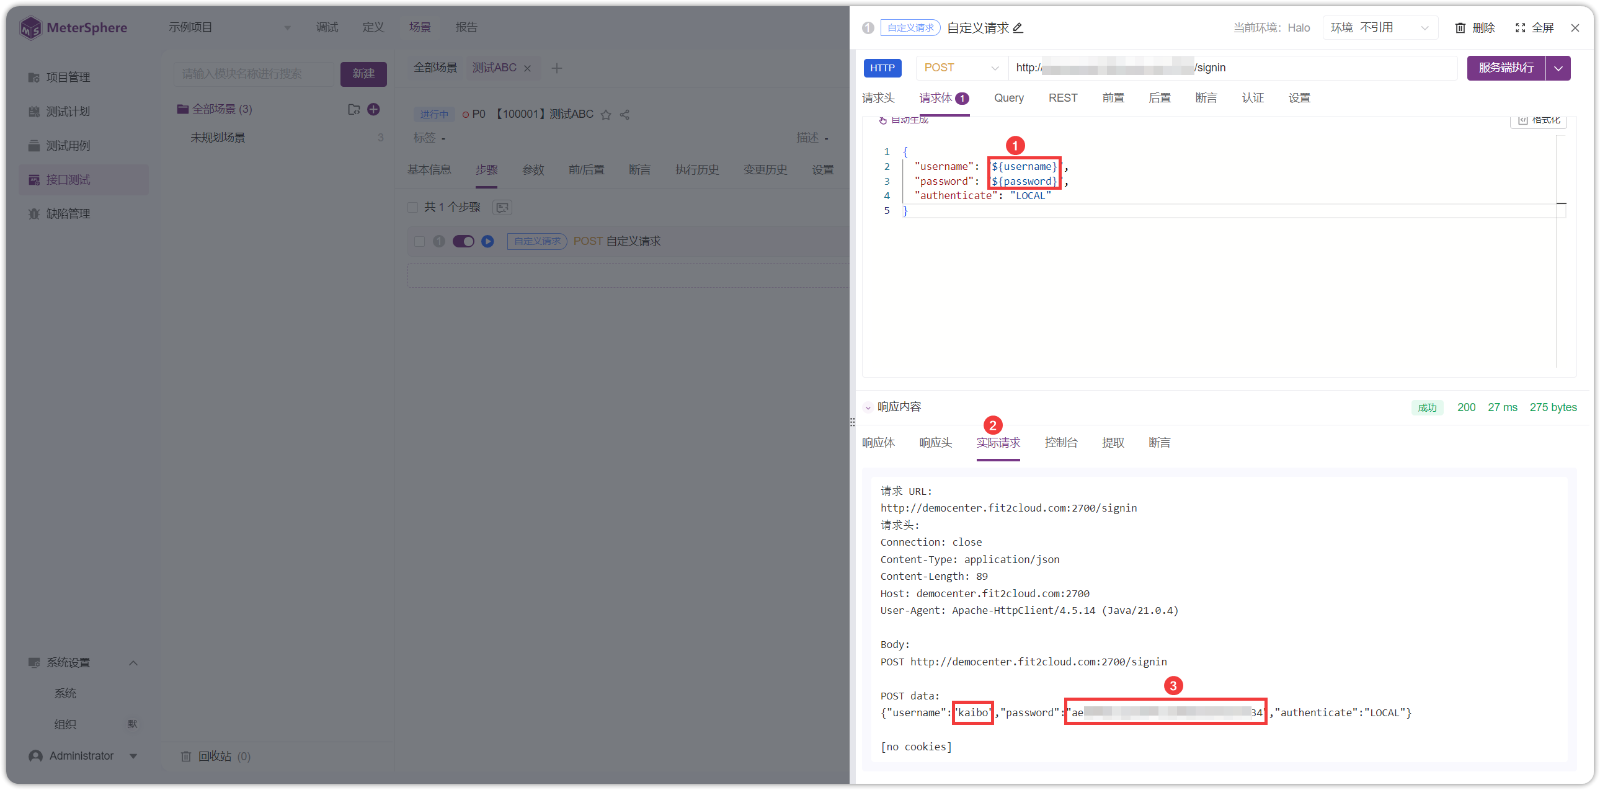Close the 自定义请求 drawer panel
Screen dimensions: 1600x790
click(1575, 28)
